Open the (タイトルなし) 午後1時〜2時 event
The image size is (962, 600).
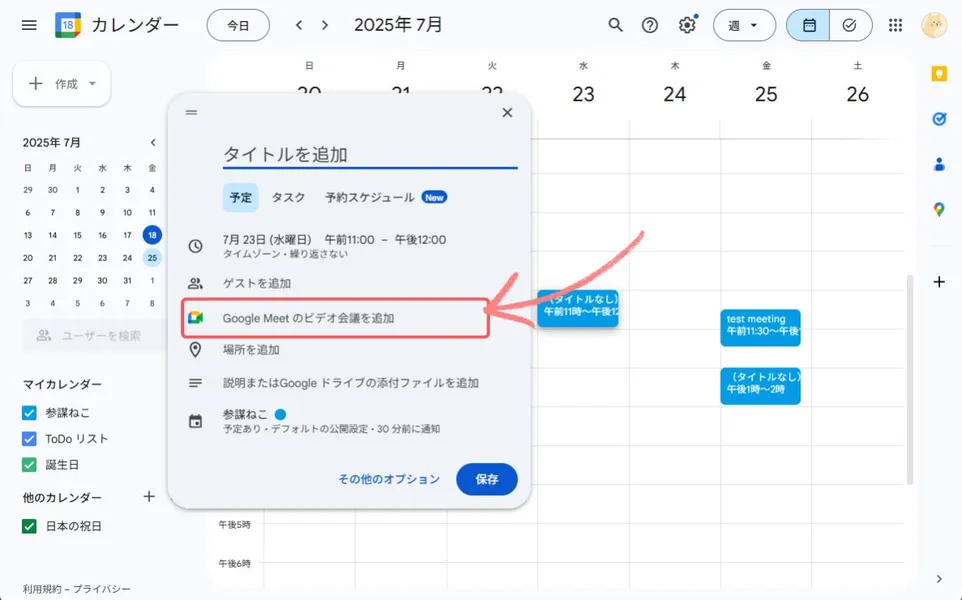pyautogui.click(x=760, y=386)
